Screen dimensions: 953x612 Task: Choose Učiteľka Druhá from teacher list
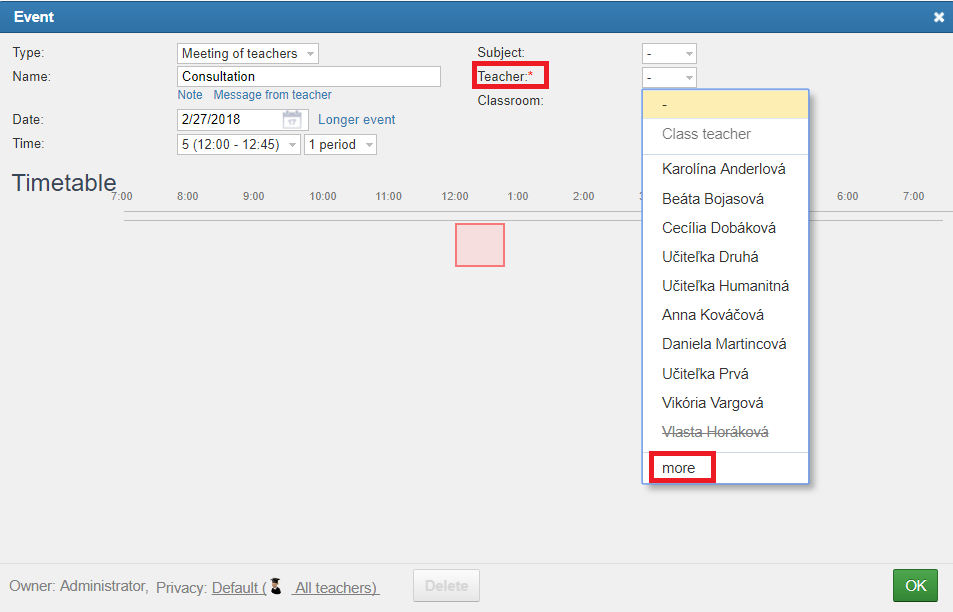pos(726,257)
